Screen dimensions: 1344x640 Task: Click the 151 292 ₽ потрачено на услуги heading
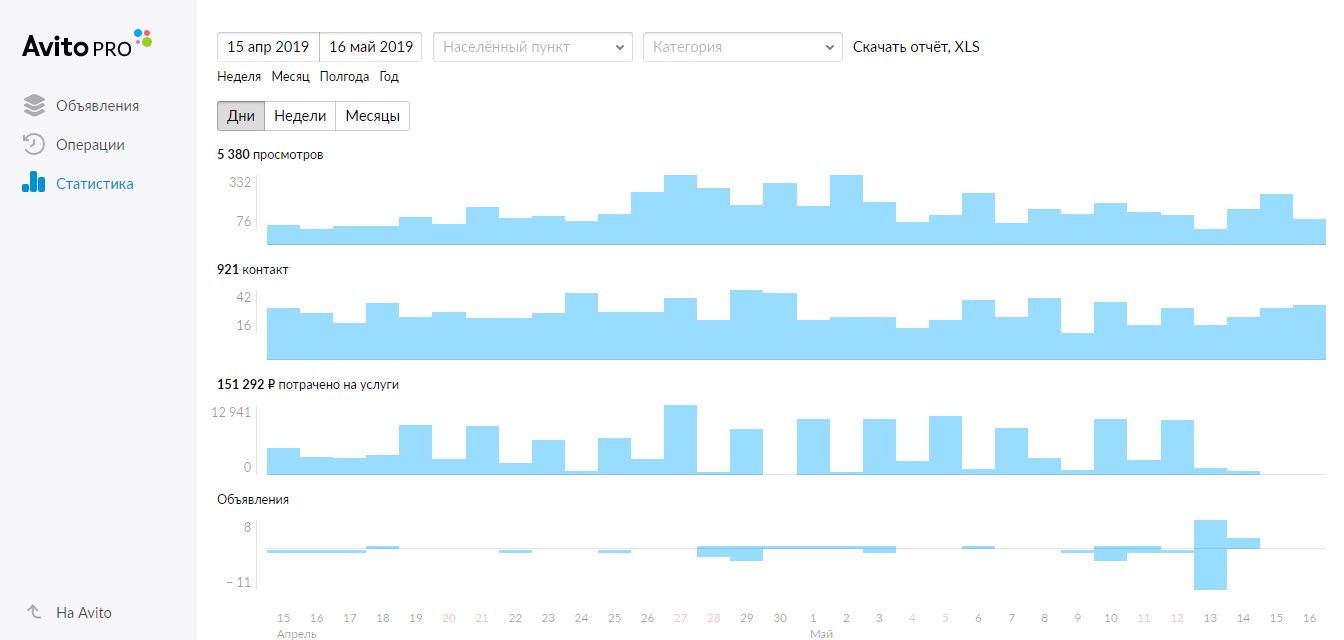(308, 384)
